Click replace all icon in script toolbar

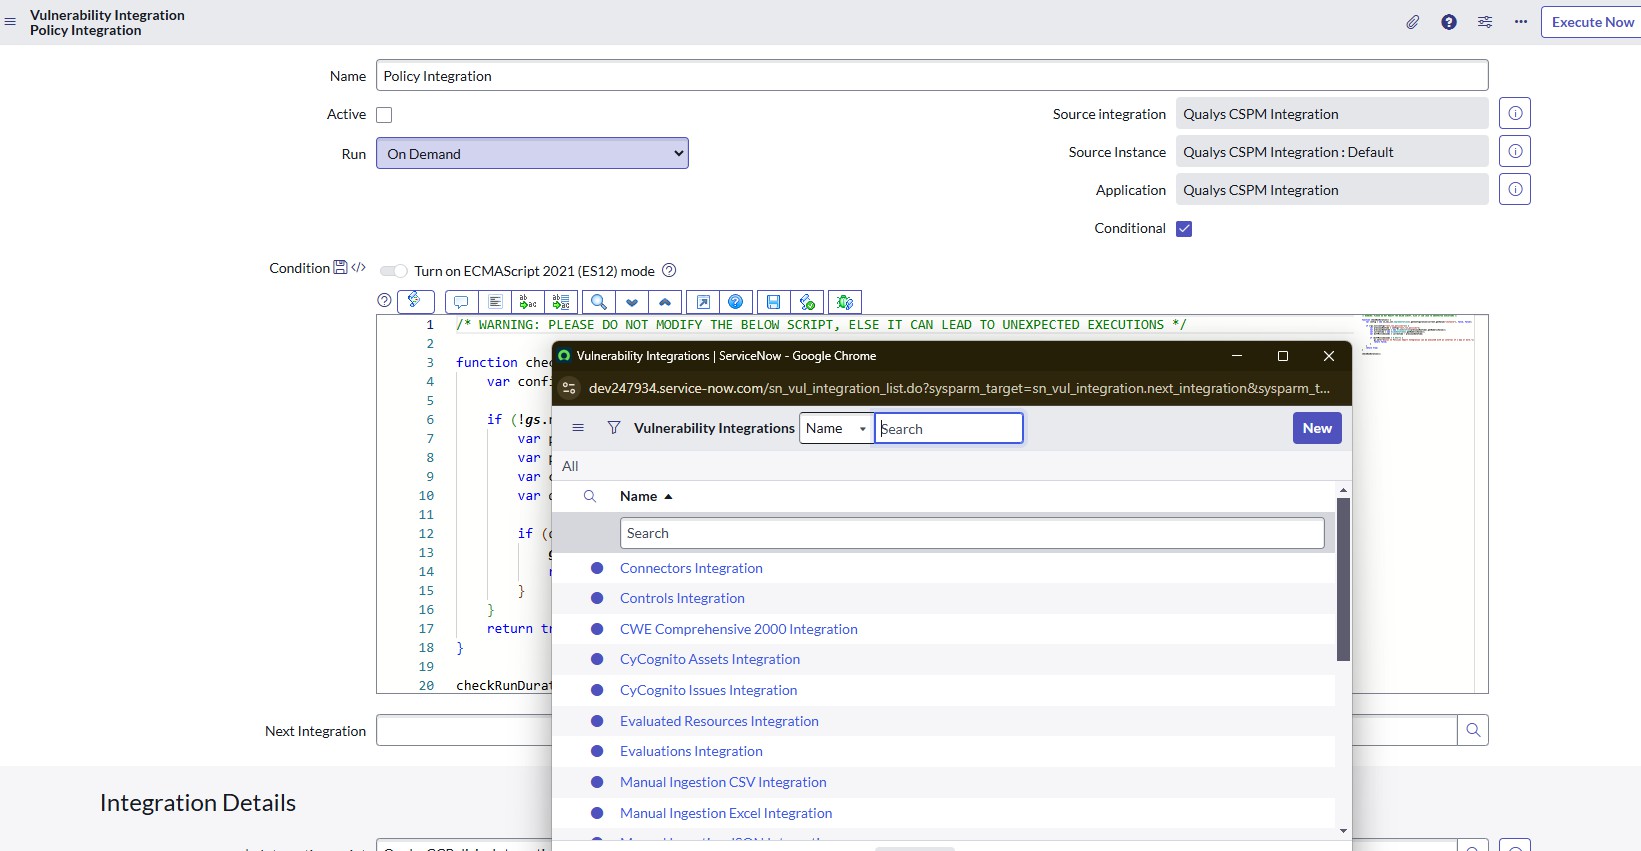point(561,302)
